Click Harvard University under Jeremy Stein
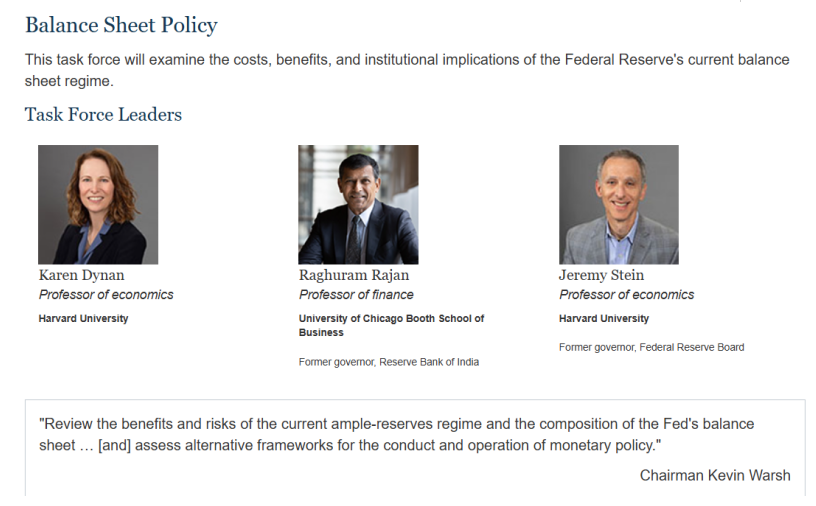Screen dimensions: 816x506 click(604, 318)
